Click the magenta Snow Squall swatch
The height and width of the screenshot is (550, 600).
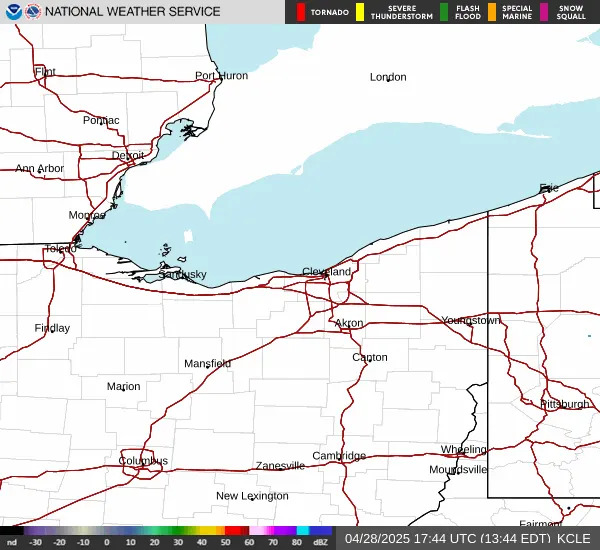pos(544,12)
